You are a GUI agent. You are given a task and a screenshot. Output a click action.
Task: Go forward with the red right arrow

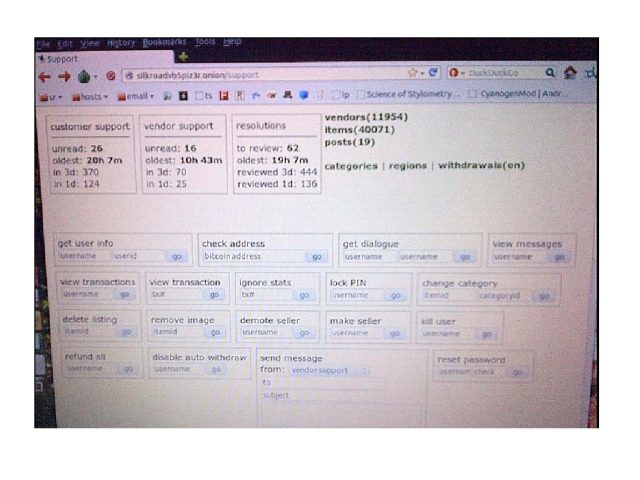pos(64,76)
